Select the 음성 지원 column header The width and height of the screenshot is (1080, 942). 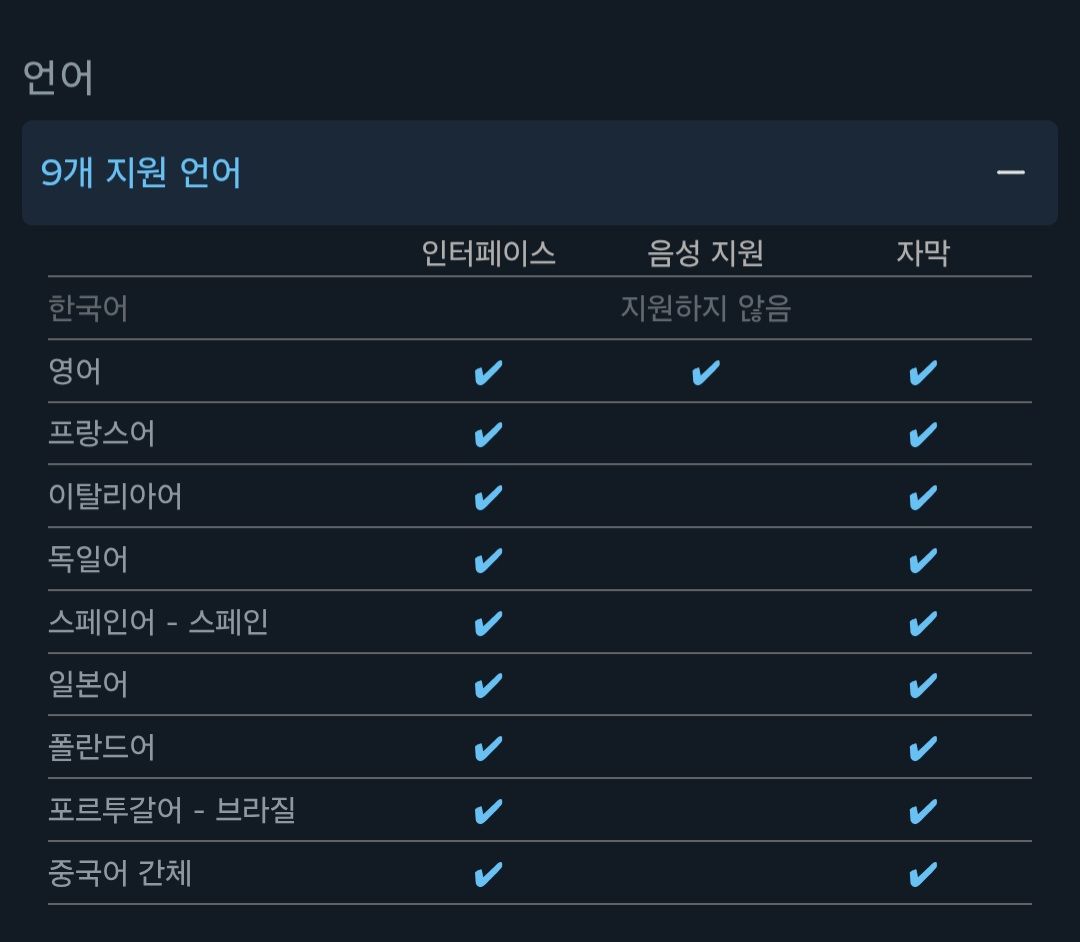(x=705, y=253)
